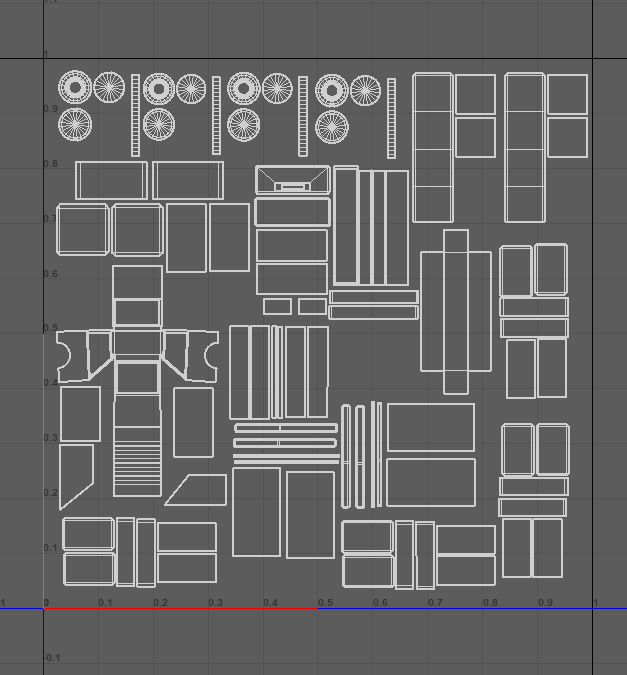Select the rightmost wheel group's bottom wheel
Image resolution: width=627 pixels, height=675 pixels.
click(332, 126)
